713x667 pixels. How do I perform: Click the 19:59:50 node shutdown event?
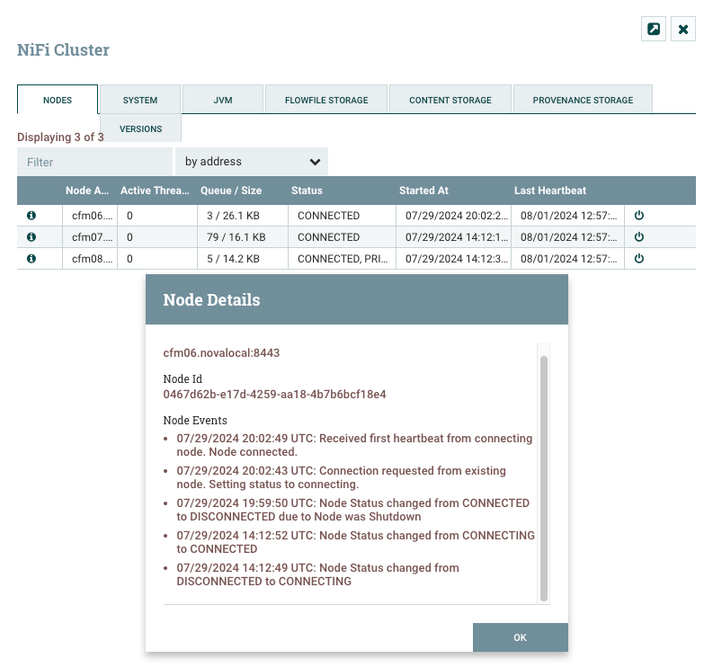353,510
